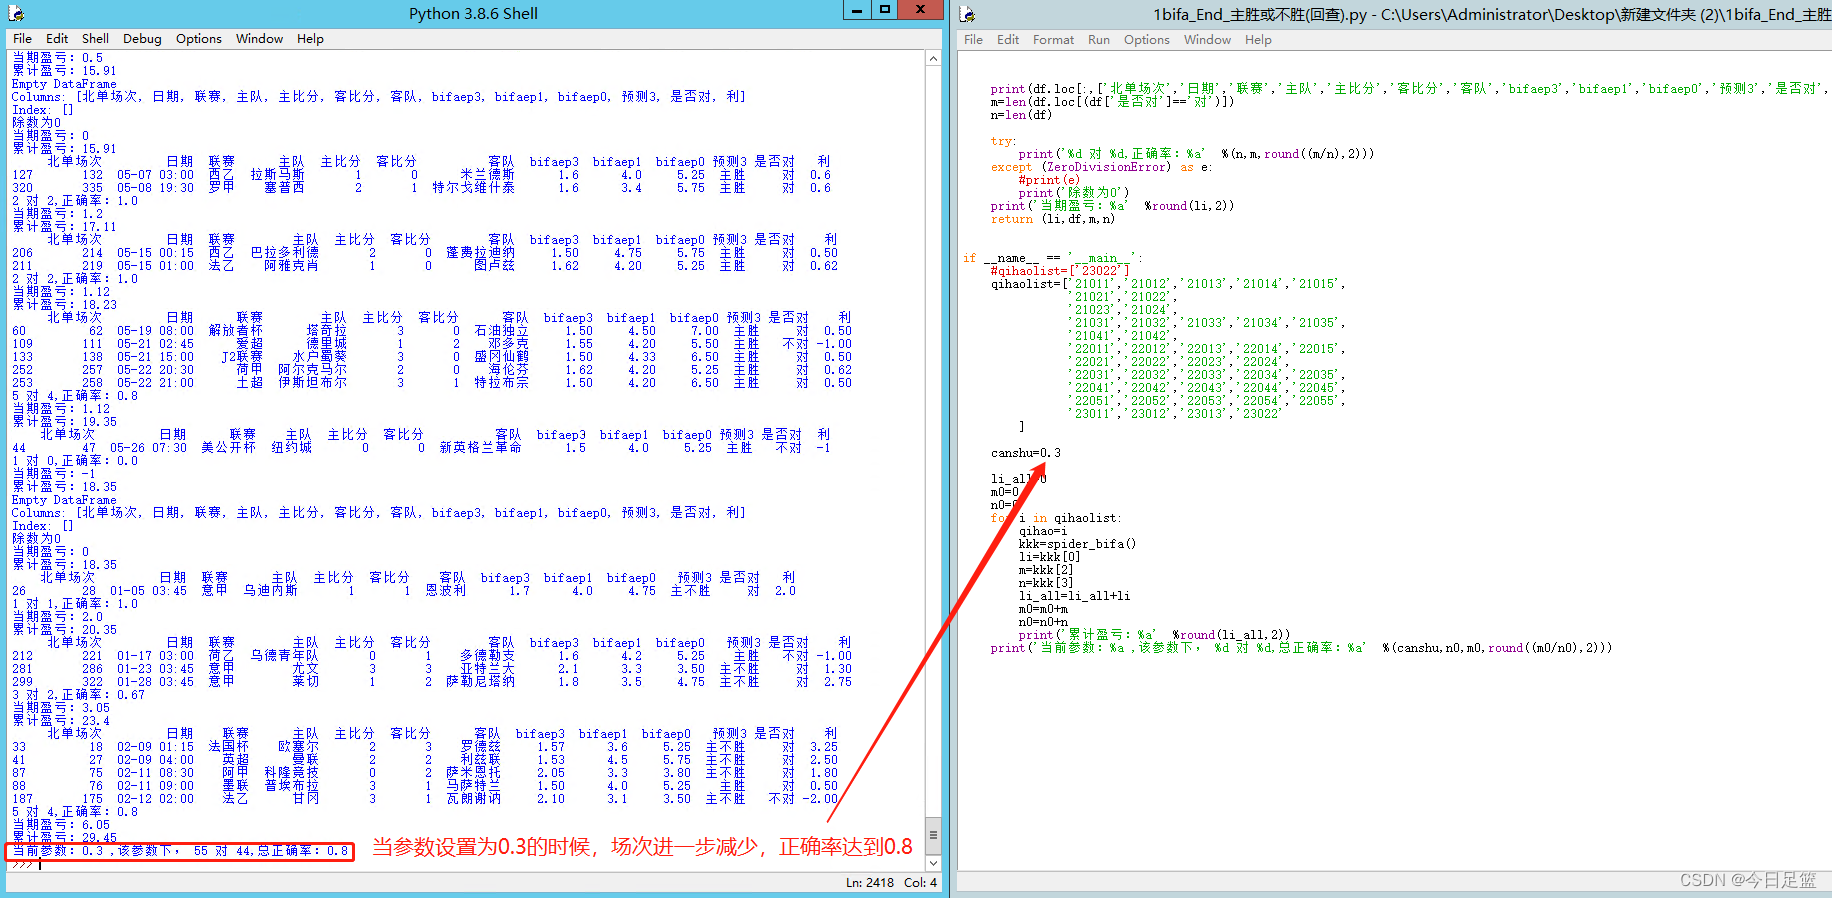Open Format menu in editor window
Viewport: 1832px width, 898px height.
pos(1053,40)
